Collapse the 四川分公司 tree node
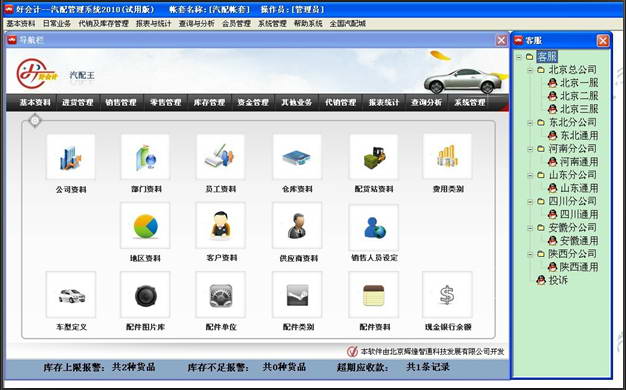 530,202
